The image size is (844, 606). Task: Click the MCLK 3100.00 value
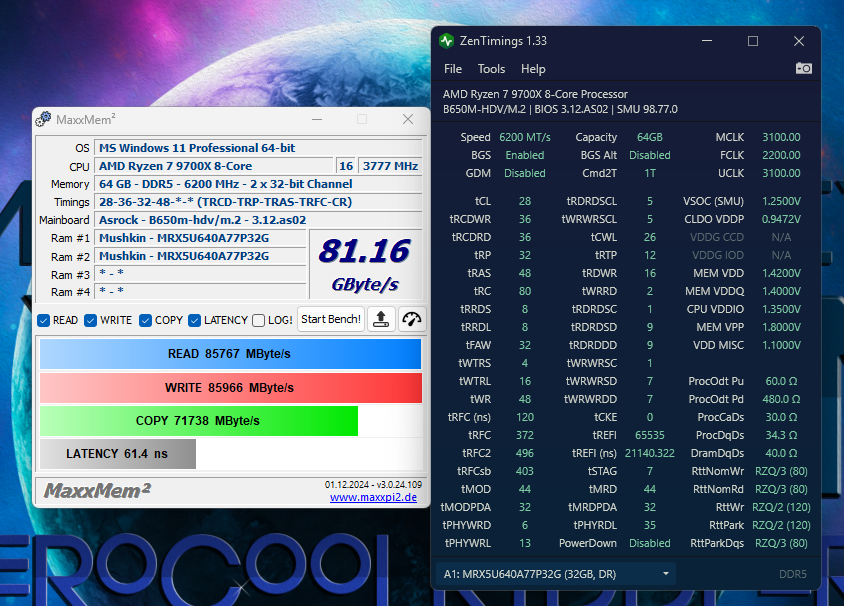pos(781,137)
